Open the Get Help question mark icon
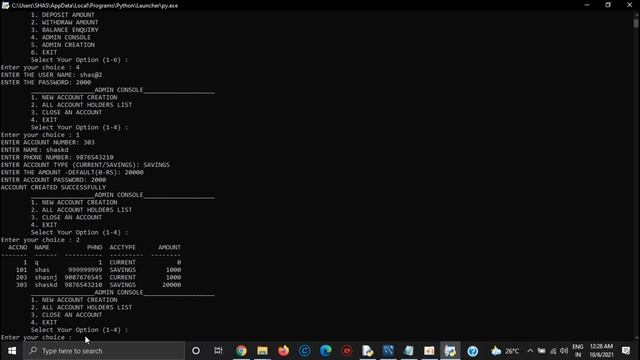 (x=473, y=351)
